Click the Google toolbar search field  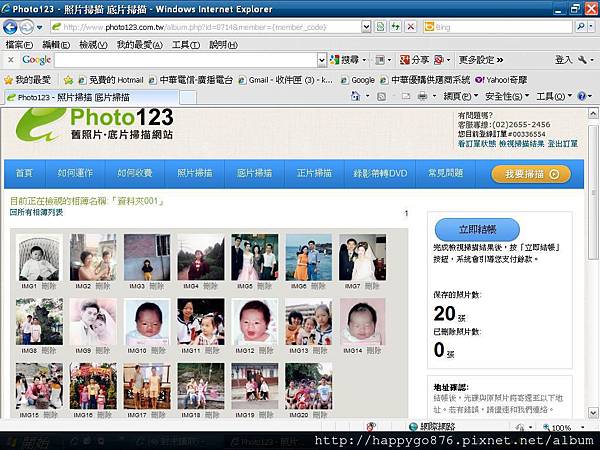coord(186,60)
